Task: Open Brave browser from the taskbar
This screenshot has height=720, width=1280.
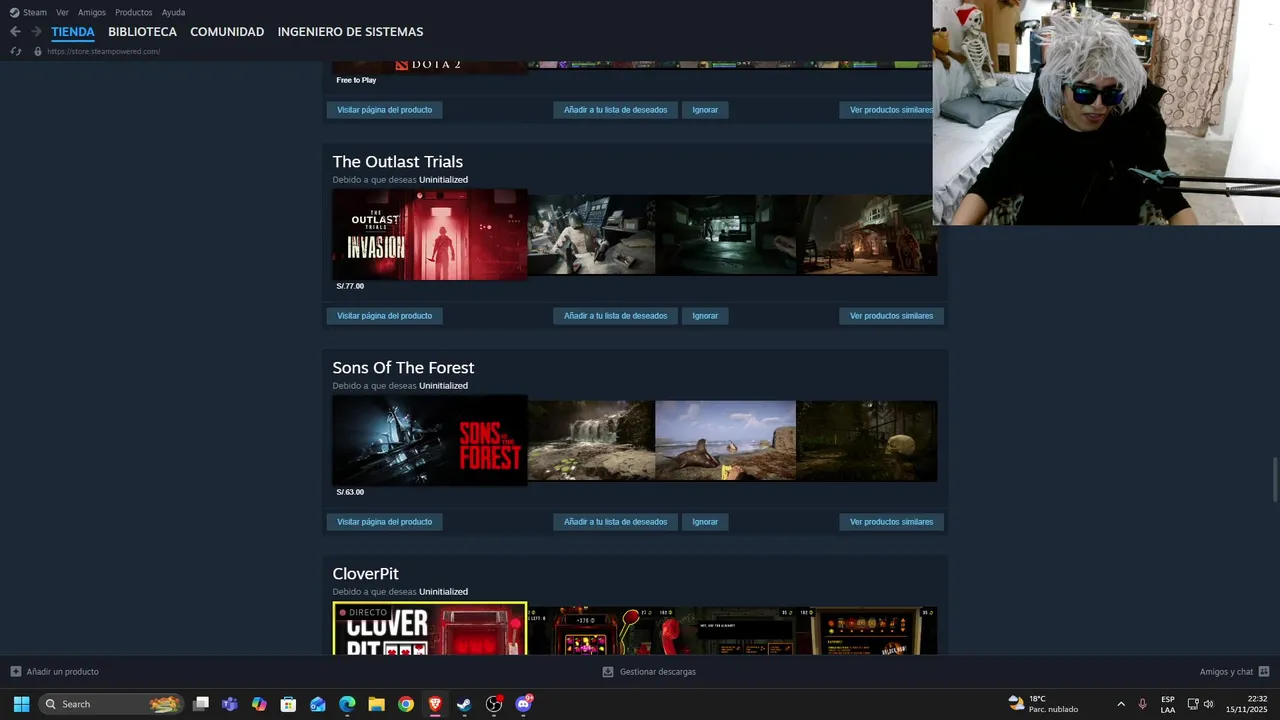Action: click(435, 704)
